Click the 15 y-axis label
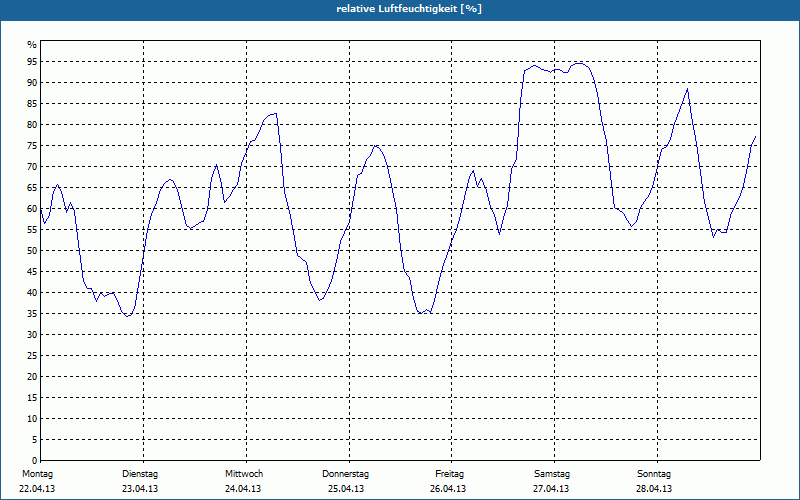The height and width of the screenshot is (500, 800). pos(32,397)
